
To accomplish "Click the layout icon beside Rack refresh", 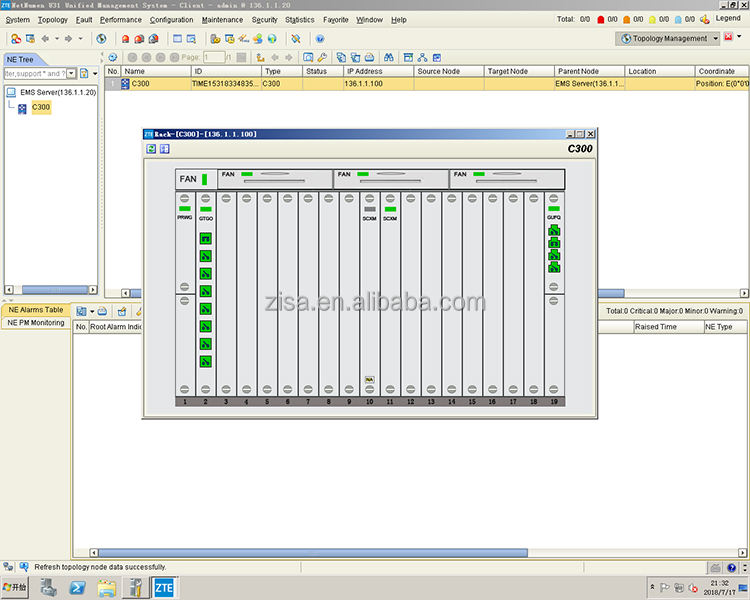I will [164, 149].
